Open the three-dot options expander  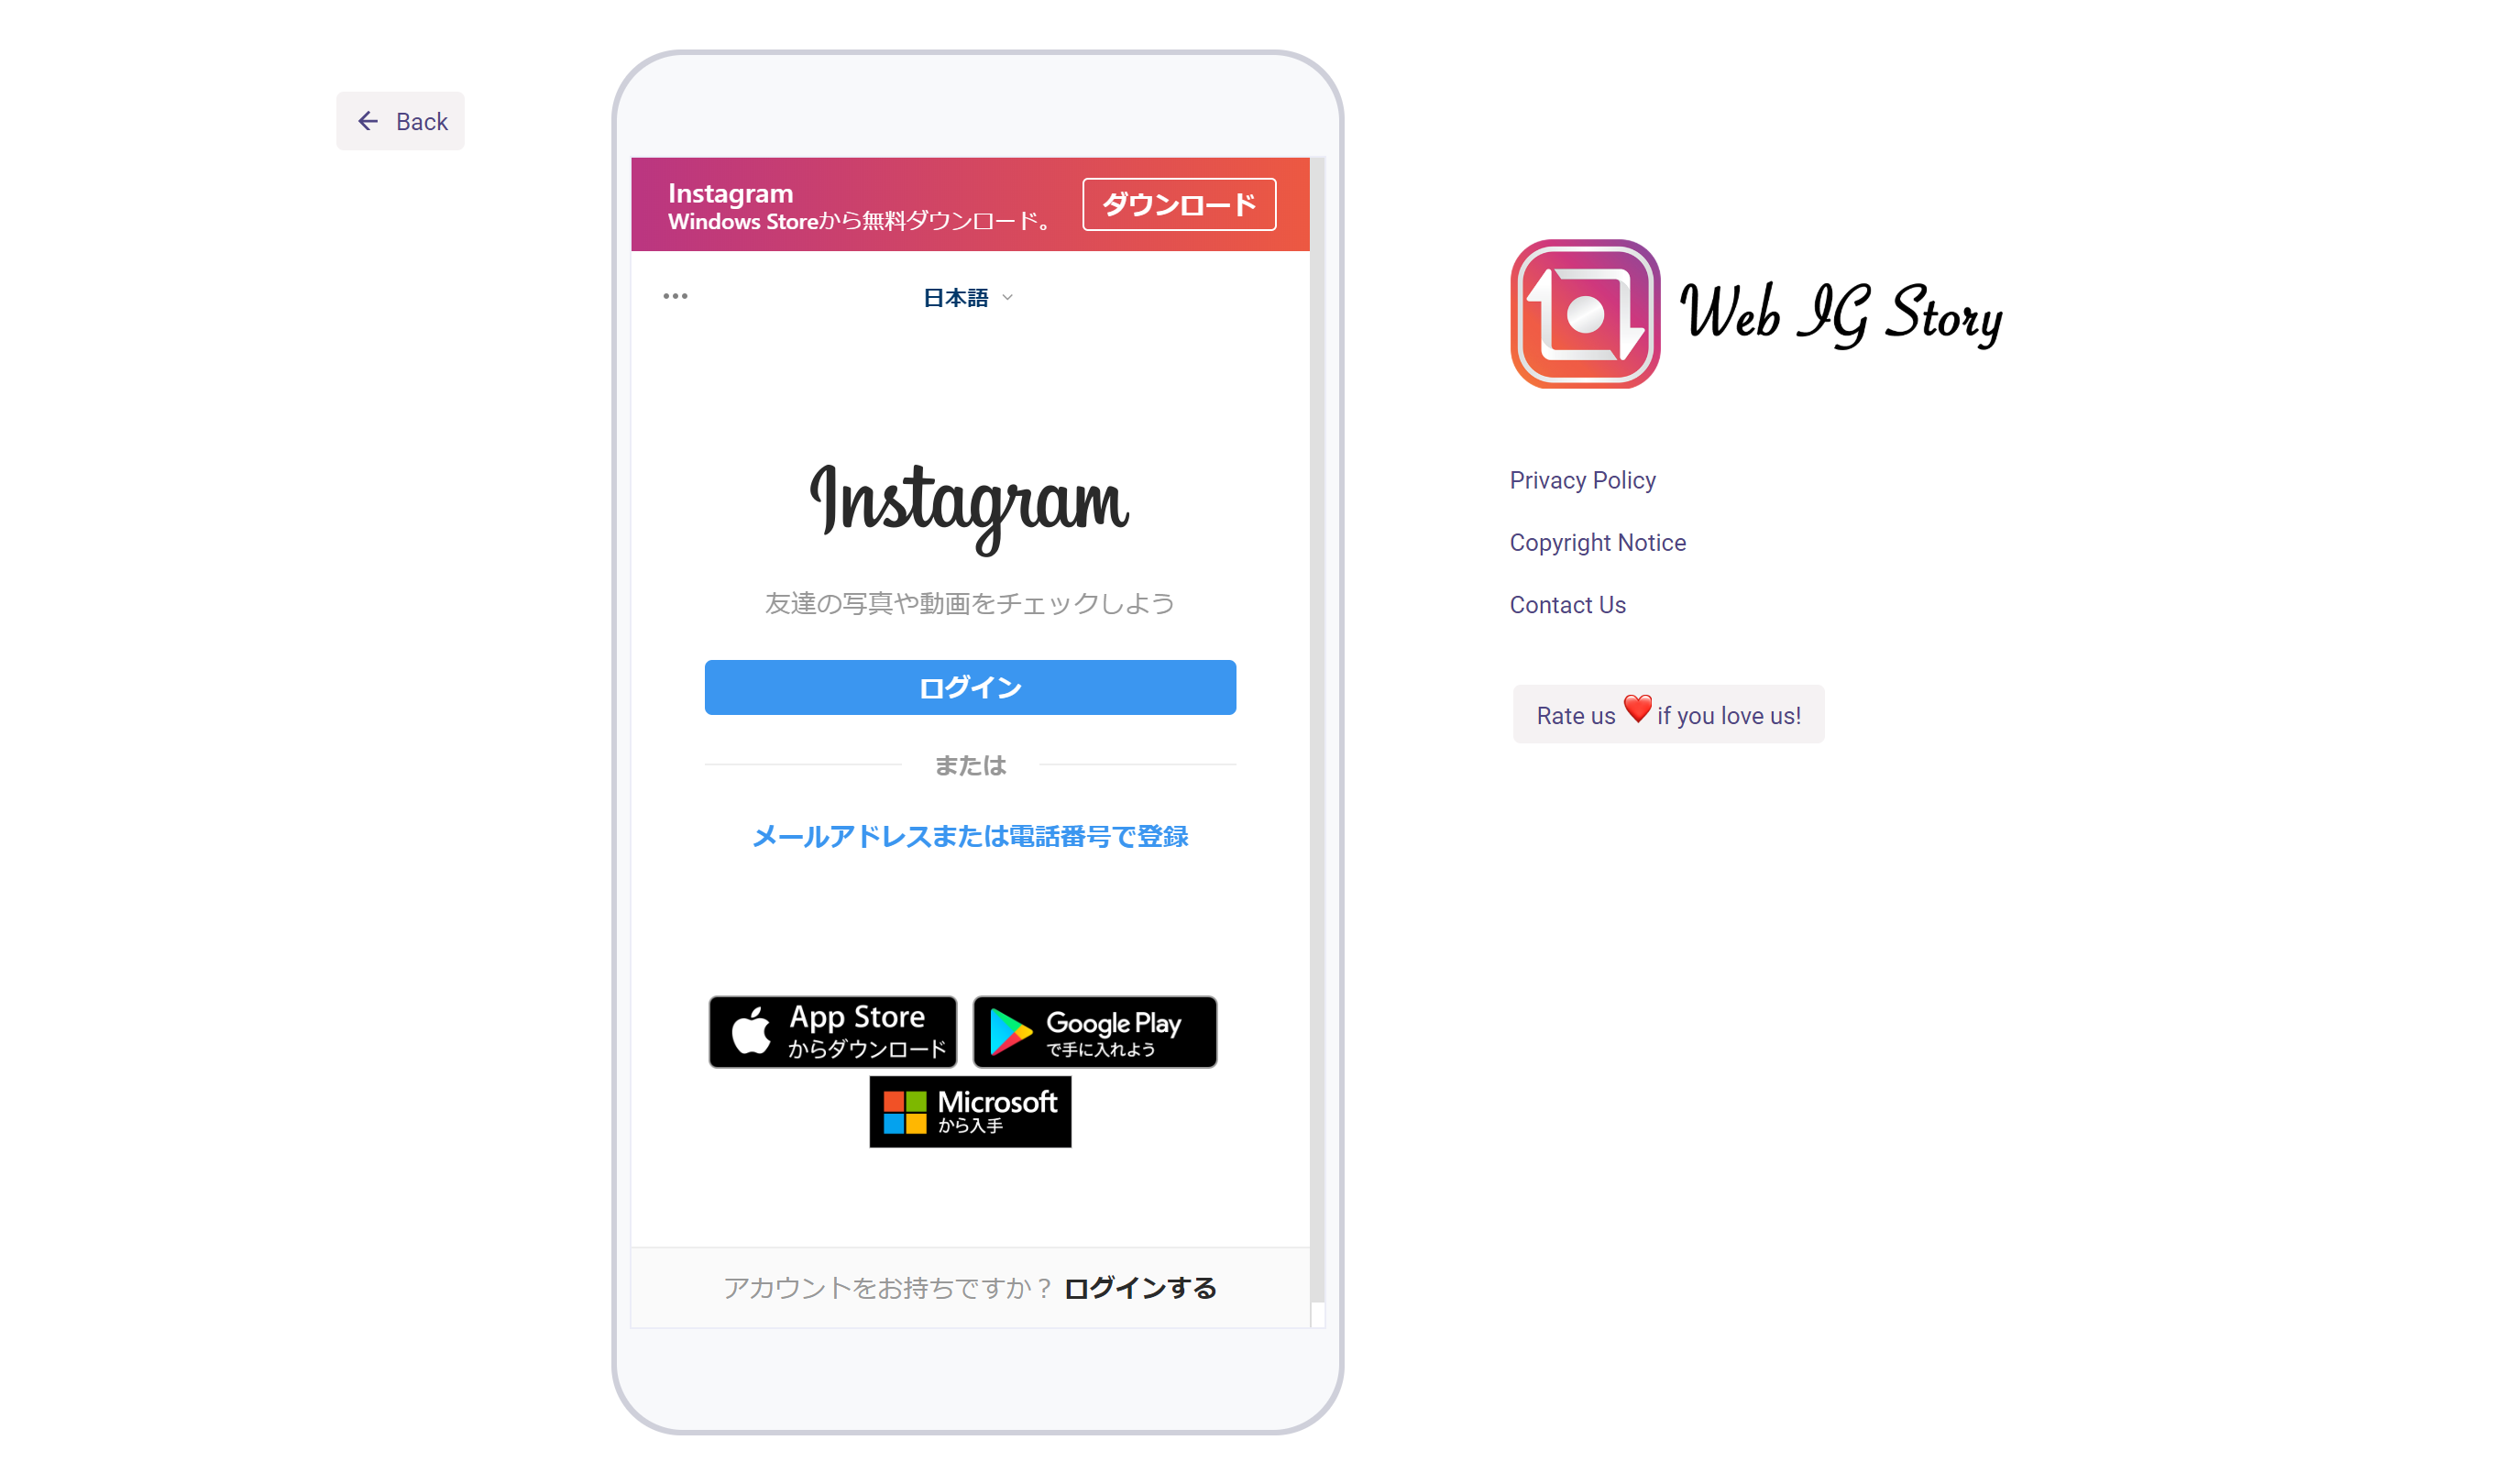pyautogui.click(x=676, y=297)
